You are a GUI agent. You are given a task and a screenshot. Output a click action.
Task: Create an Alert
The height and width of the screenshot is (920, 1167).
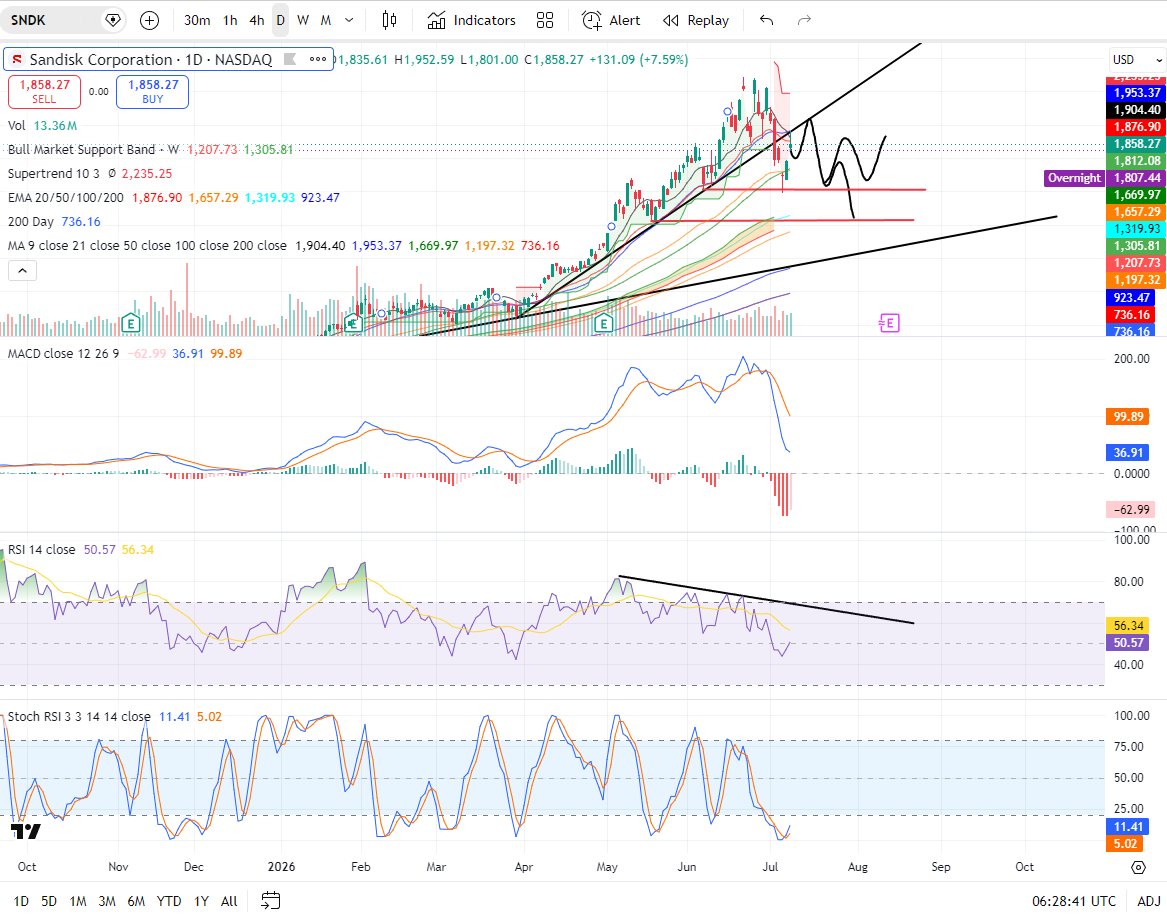coord(611,20)
